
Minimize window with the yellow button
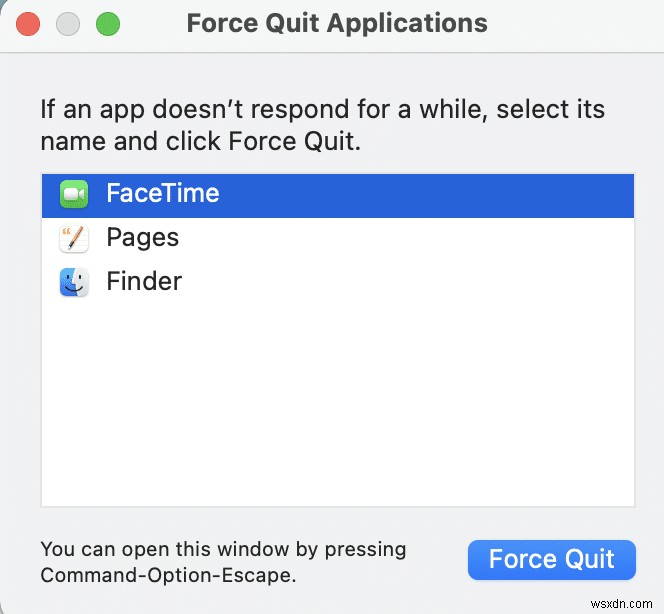click(68, 23)
